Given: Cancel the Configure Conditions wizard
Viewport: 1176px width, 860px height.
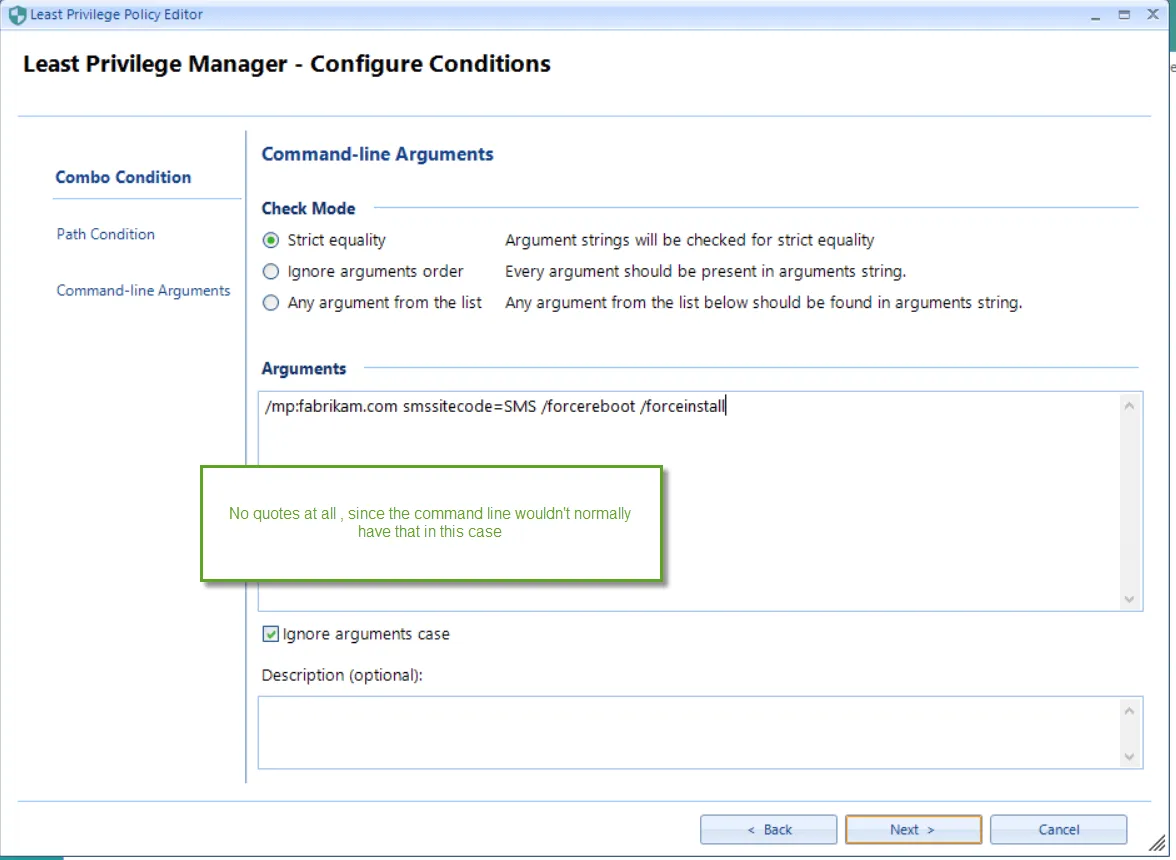Looking at the screenshot, I should (x=1058, y=829).
